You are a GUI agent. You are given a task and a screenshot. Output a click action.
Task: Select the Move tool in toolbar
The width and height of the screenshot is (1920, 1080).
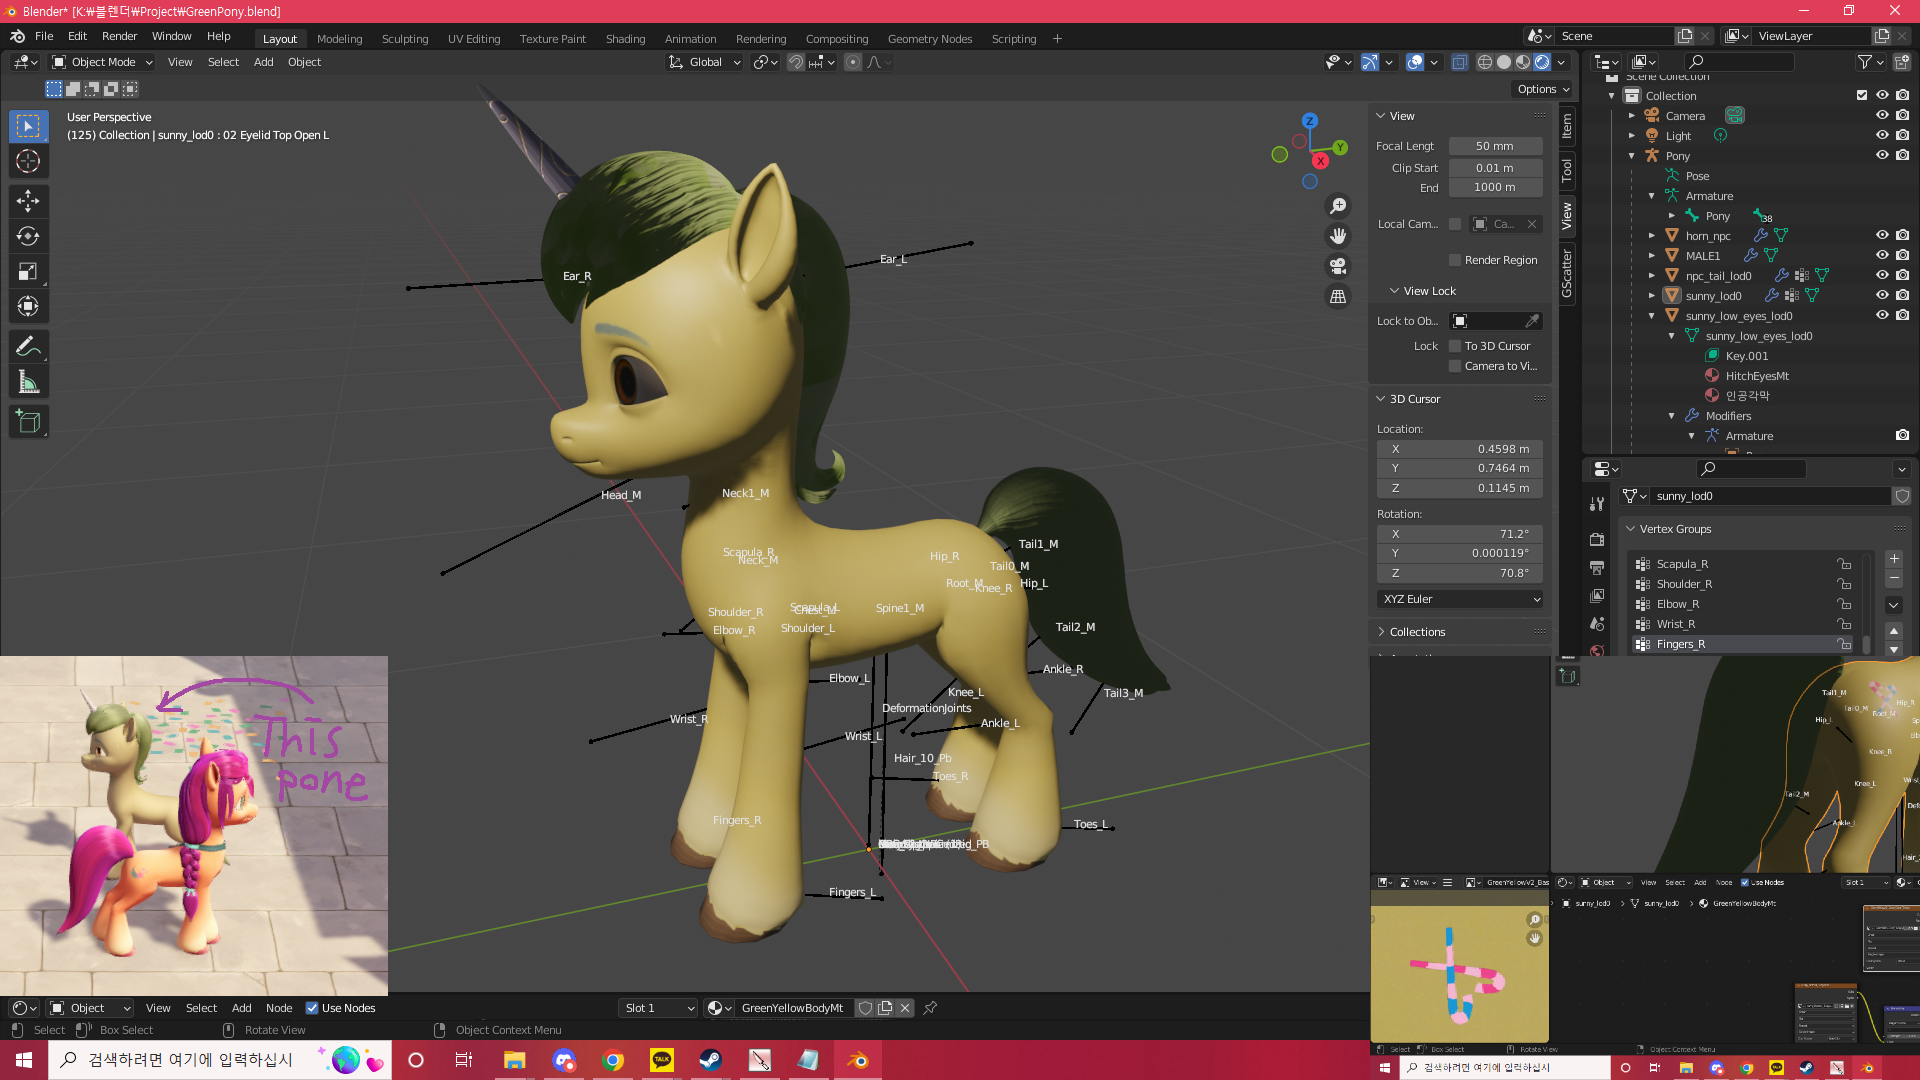(28, 201)
